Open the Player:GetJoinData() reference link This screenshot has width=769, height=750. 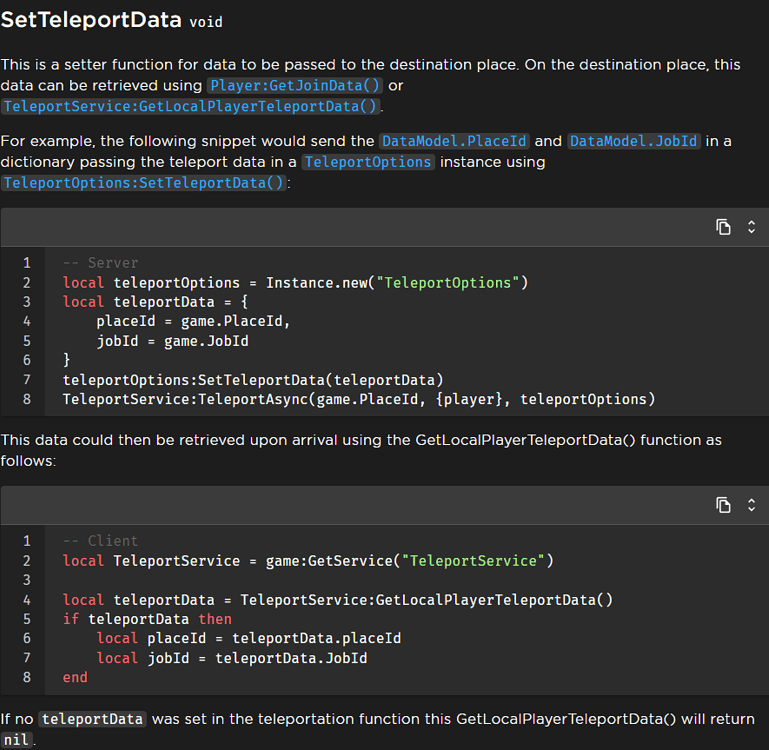pyautogui.click(x=295, y=86)
